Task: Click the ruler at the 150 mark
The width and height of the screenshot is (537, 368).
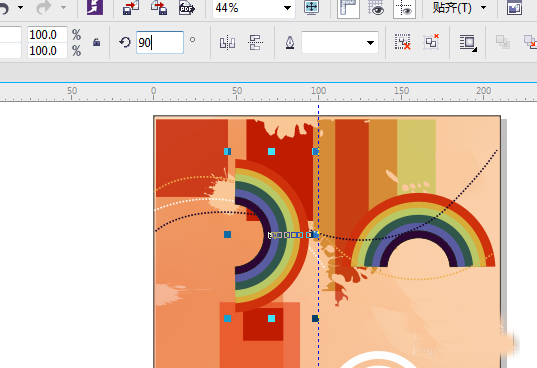Action: pos(401,92)
